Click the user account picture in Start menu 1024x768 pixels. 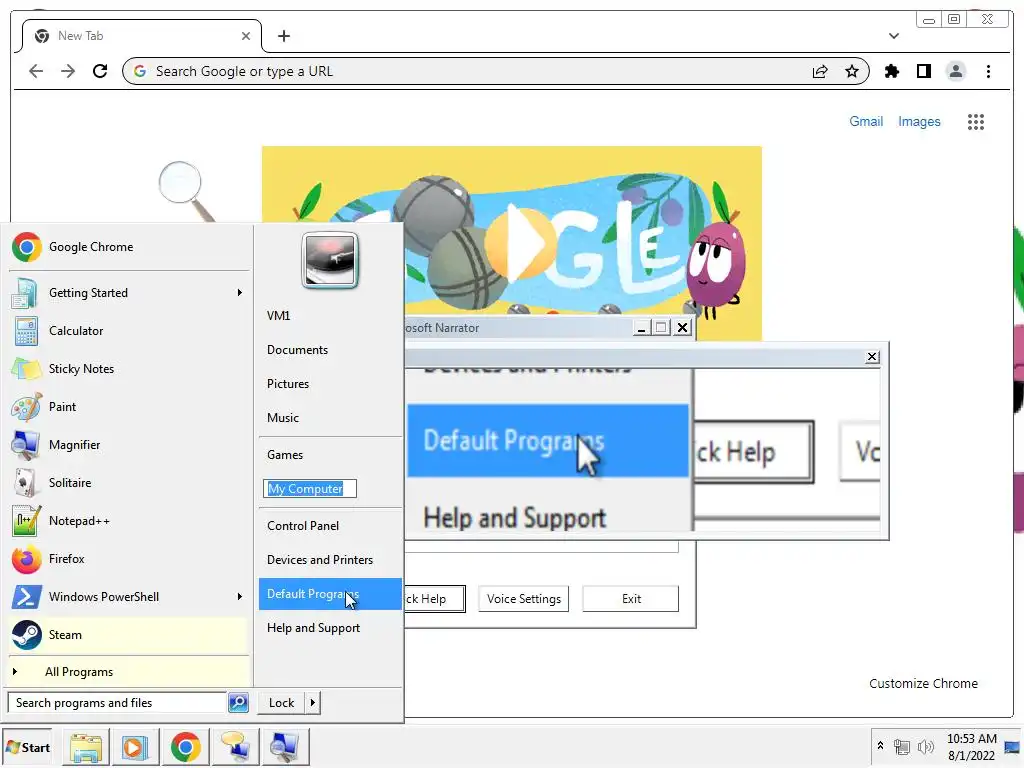click(x=330, y=260)
